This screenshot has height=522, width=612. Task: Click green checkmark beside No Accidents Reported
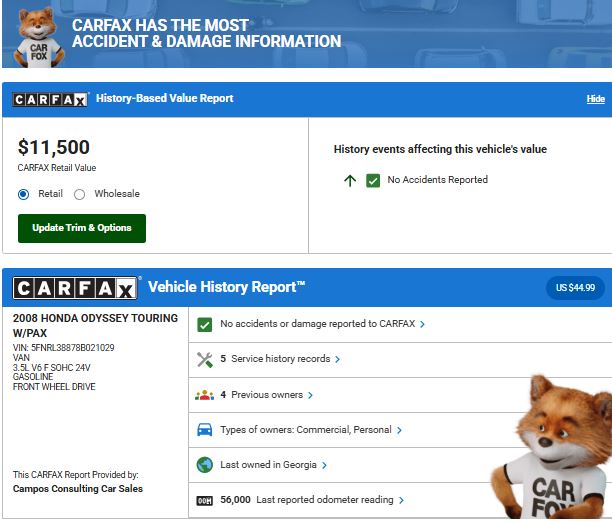pos(373,180)
